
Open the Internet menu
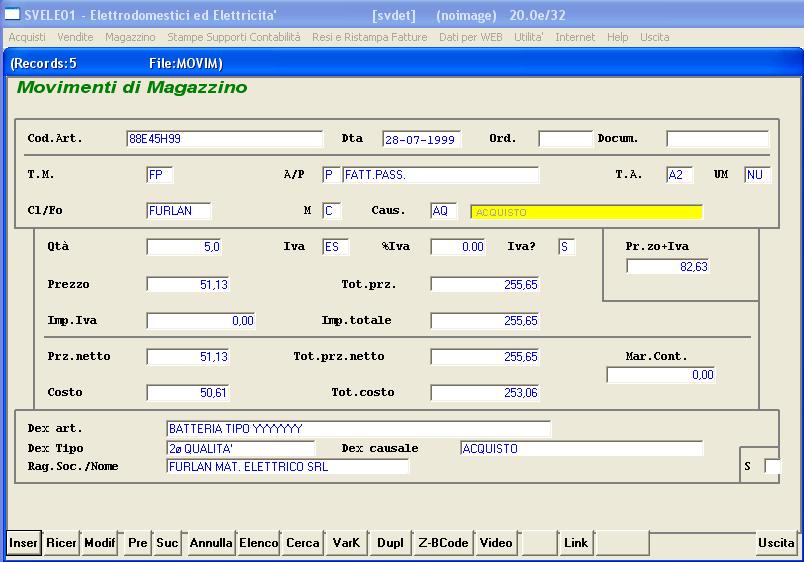tap(575, 37)
